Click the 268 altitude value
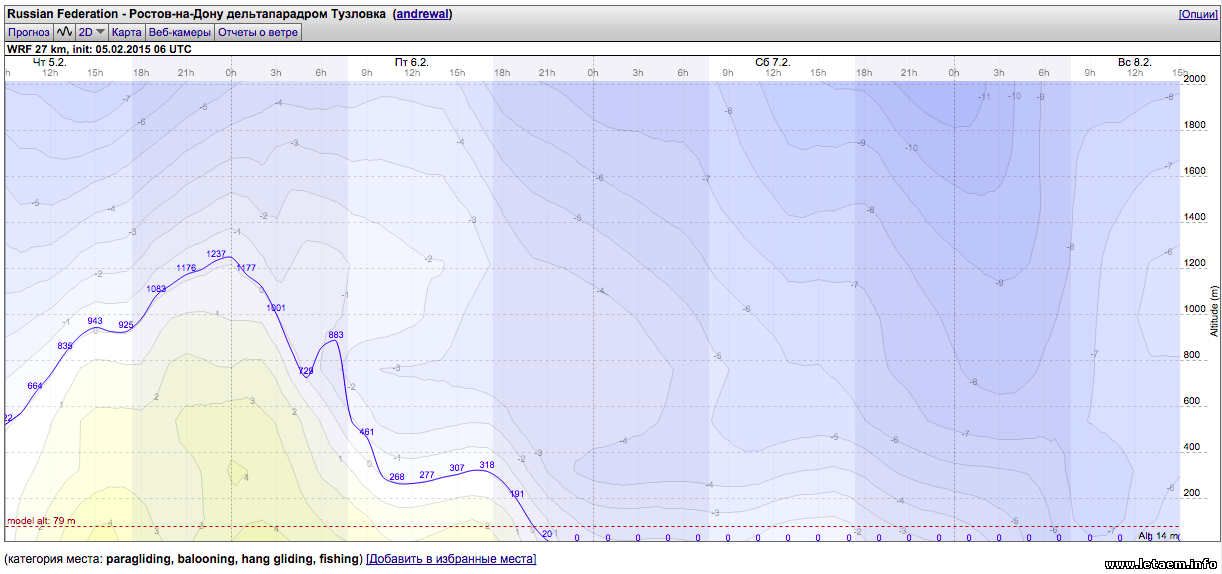 pyautogui.click(x=397, y=477)
